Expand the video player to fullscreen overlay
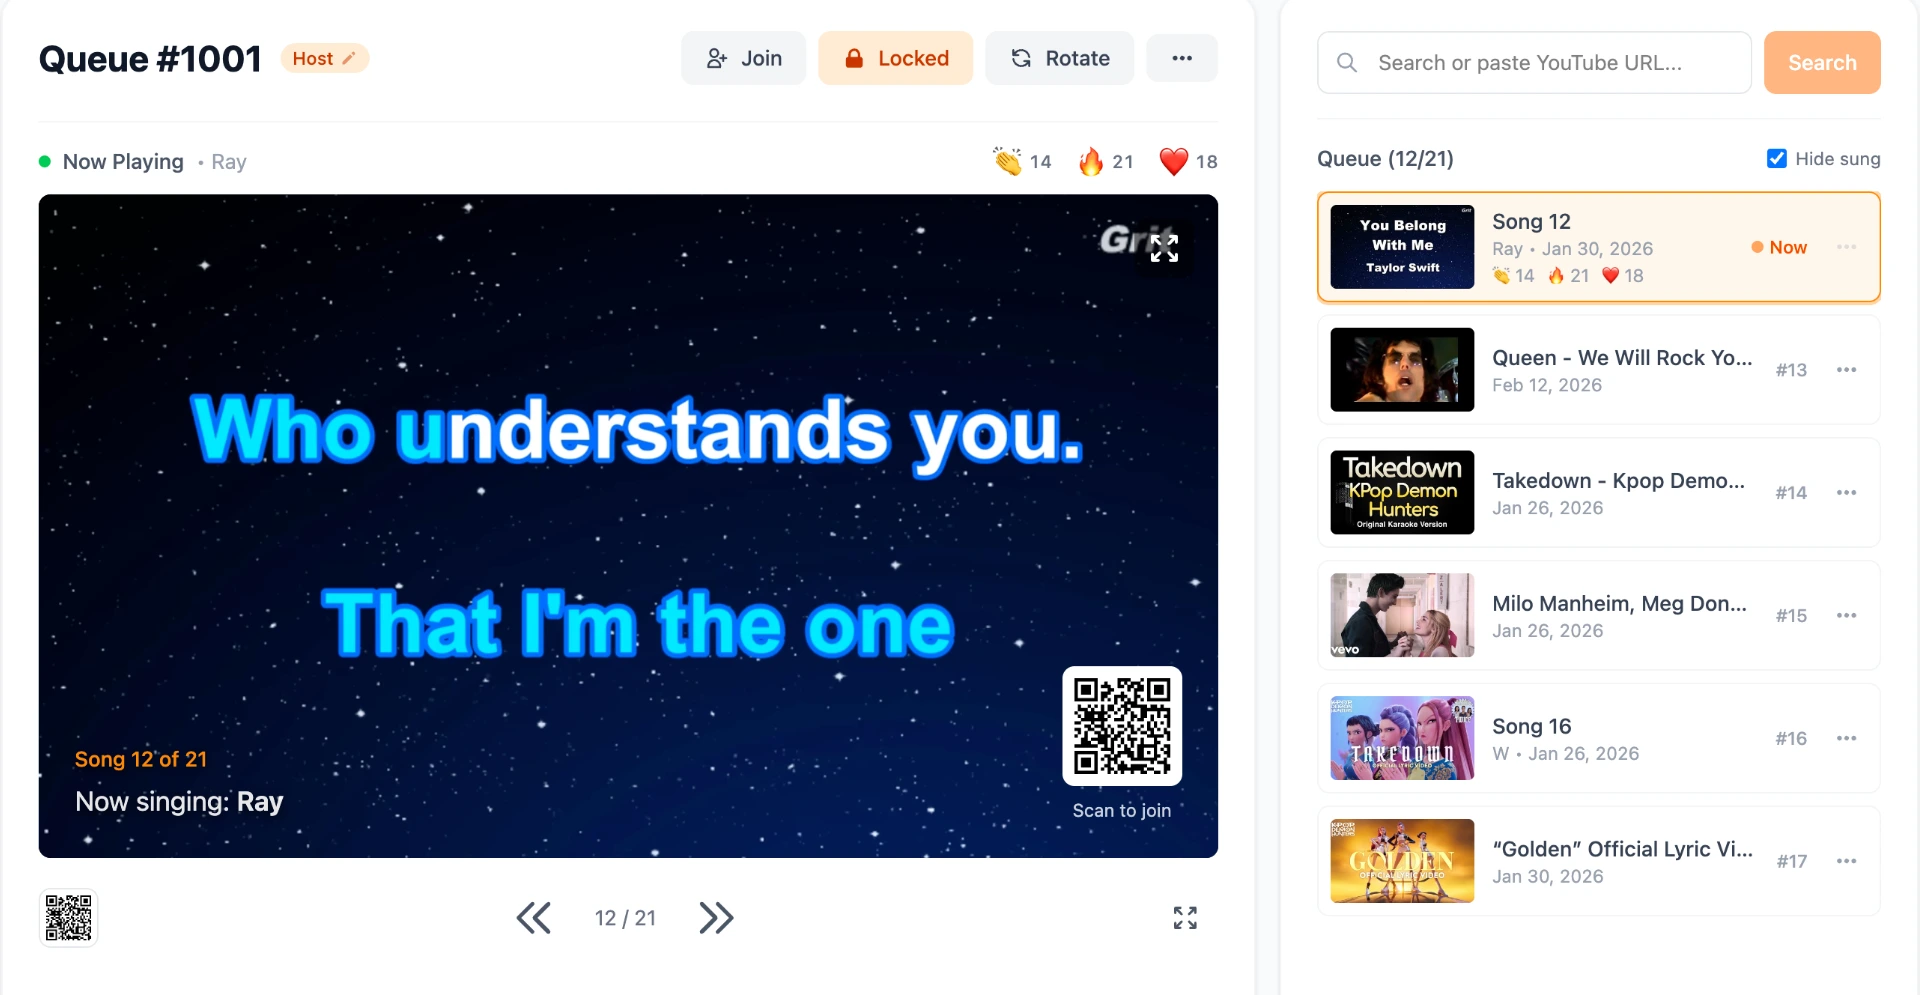Viewport: 1920px width, 995px height. point(1164,248)
